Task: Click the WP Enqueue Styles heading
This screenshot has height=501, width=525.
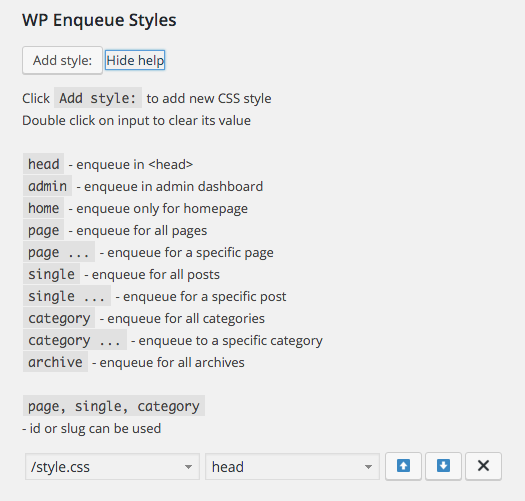Action: pos(99,20)
